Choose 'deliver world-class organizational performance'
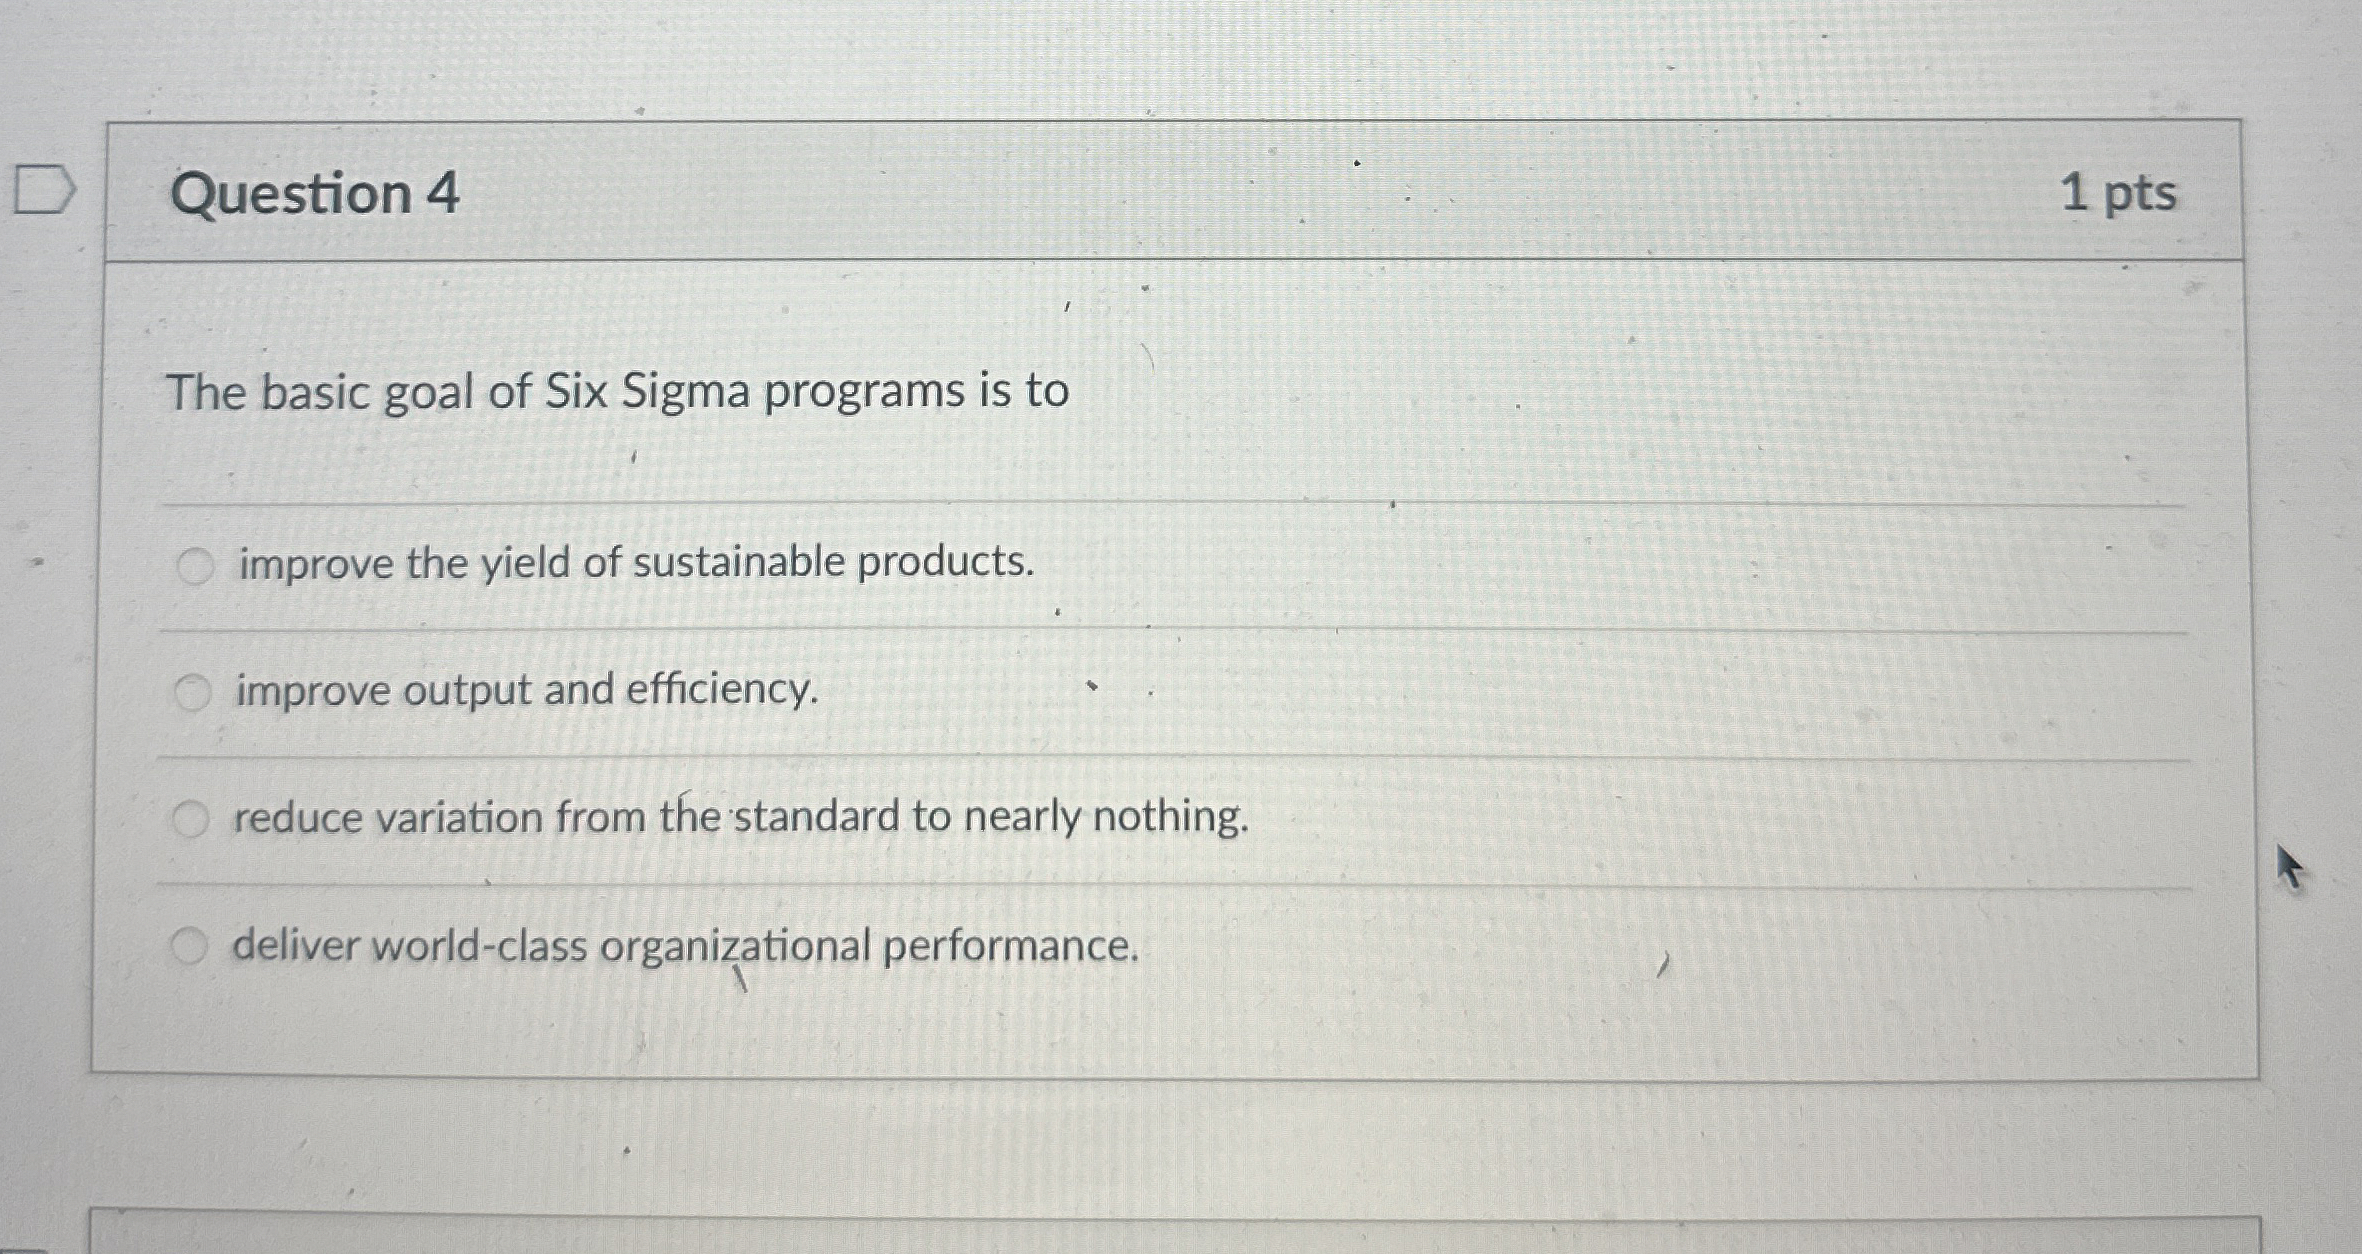Screen dimensions: 2362x1254 click(x=192, y=946)
